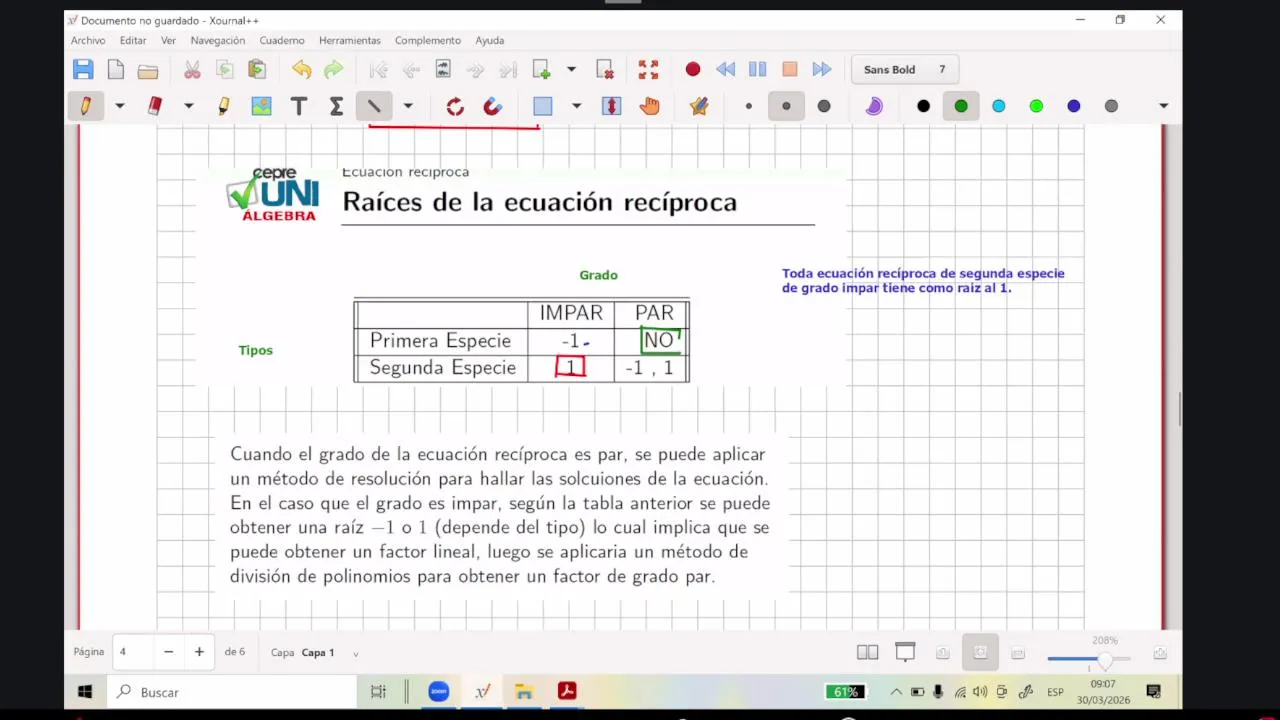Open the Navegación menu
This screenshot has width=1280, height=720.
(x=218, y=40)
